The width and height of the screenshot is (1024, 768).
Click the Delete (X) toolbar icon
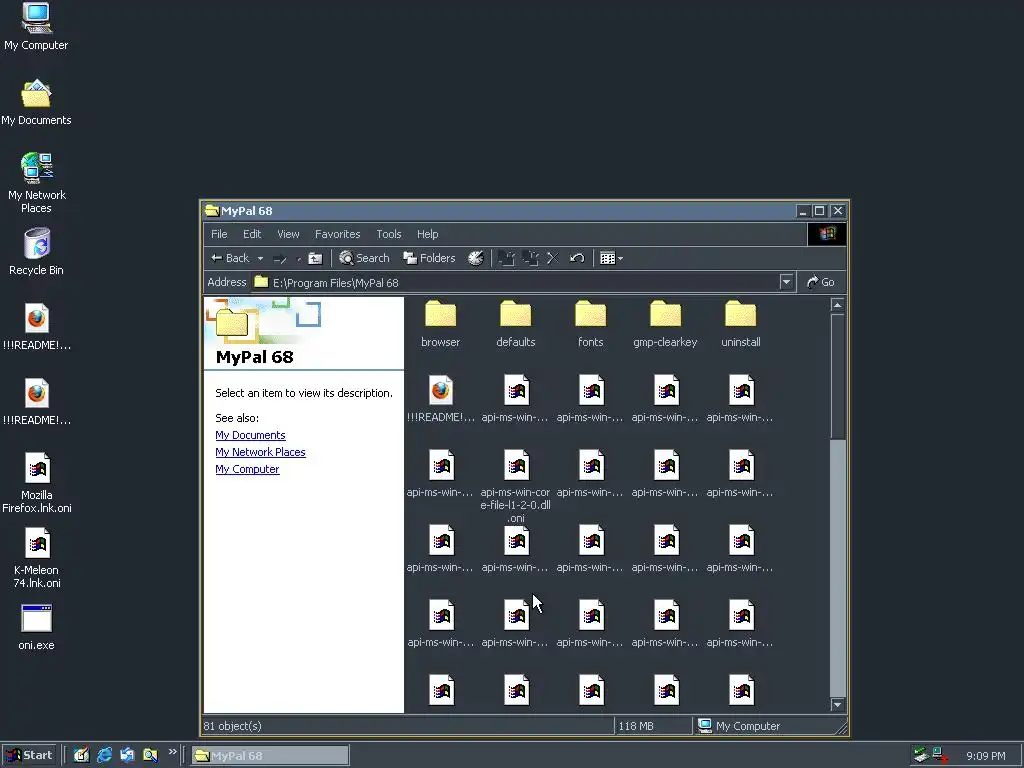(552, 258)
